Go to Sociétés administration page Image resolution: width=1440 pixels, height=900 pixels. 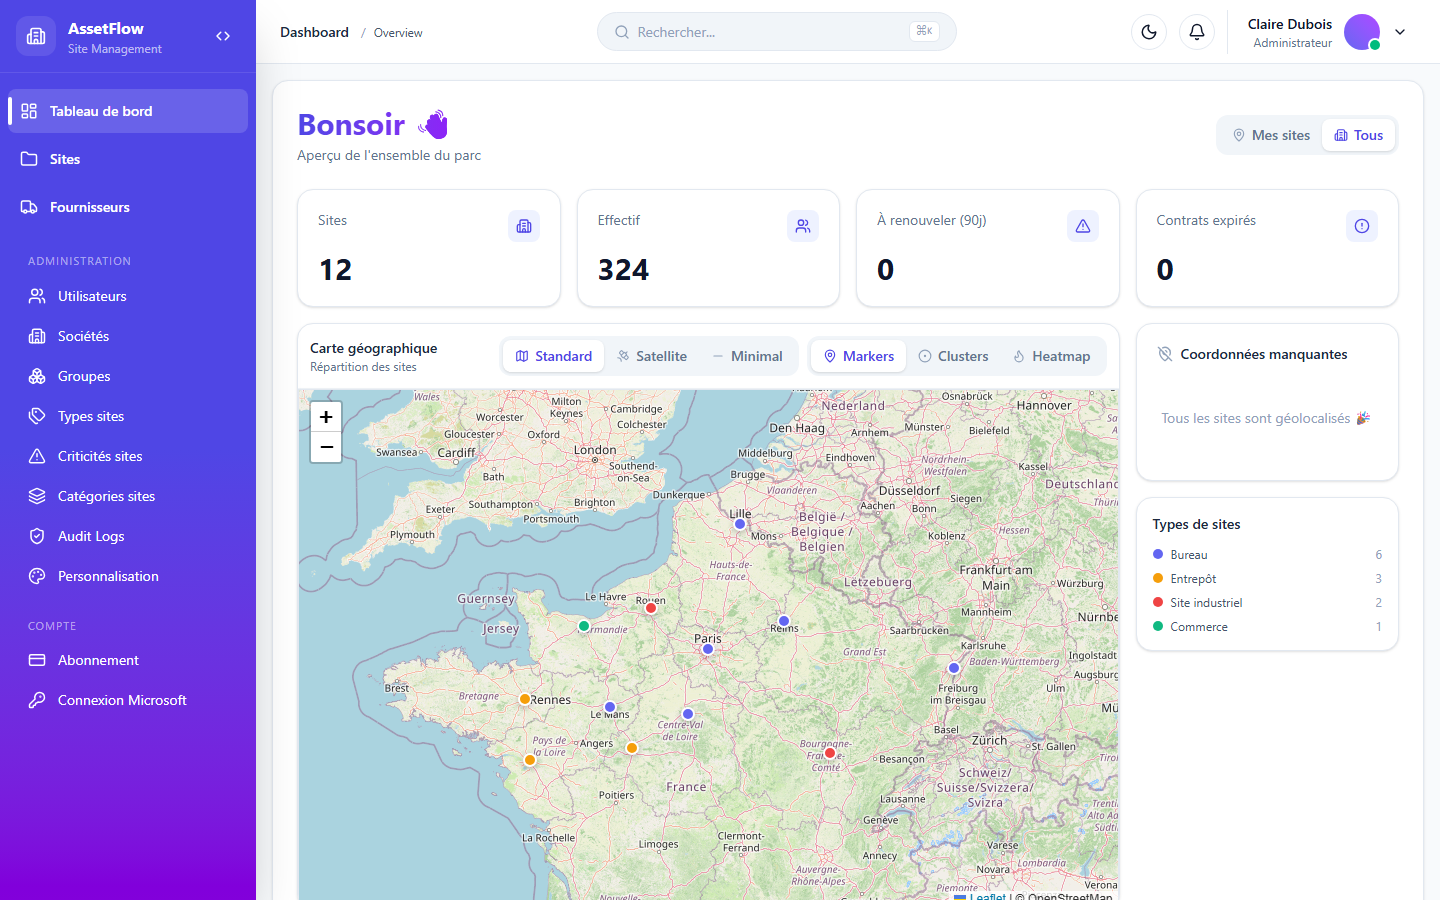pos(128,336)
